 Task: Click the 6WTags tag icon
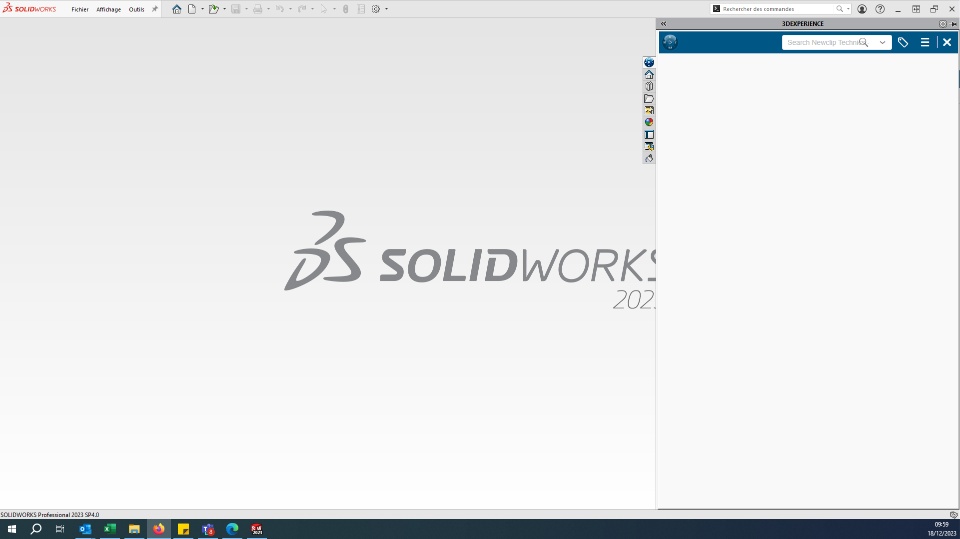(903, 42)
